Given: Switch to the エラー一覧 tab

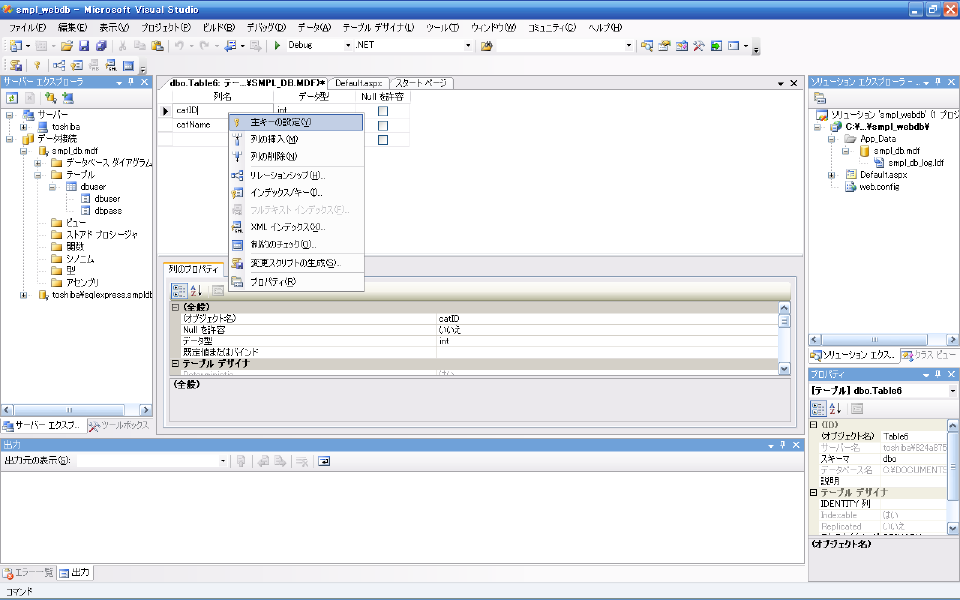Looking at the screenshot, I should click(28, 573).
